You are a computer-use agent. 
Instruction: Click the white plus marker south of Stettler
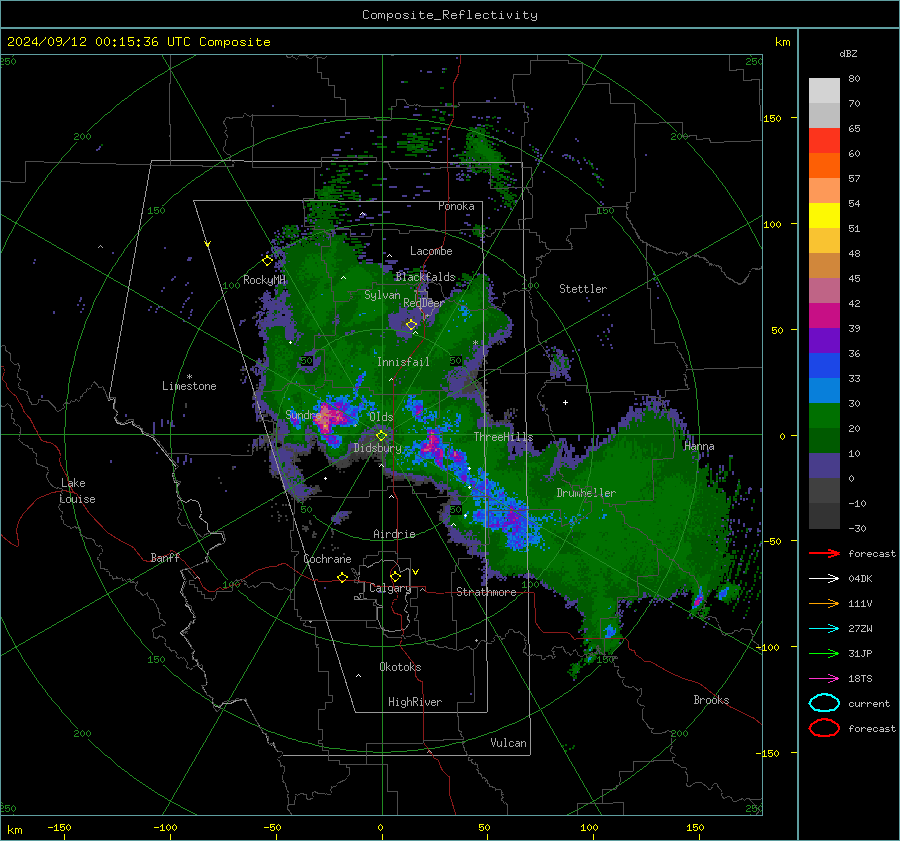(565, 402)
